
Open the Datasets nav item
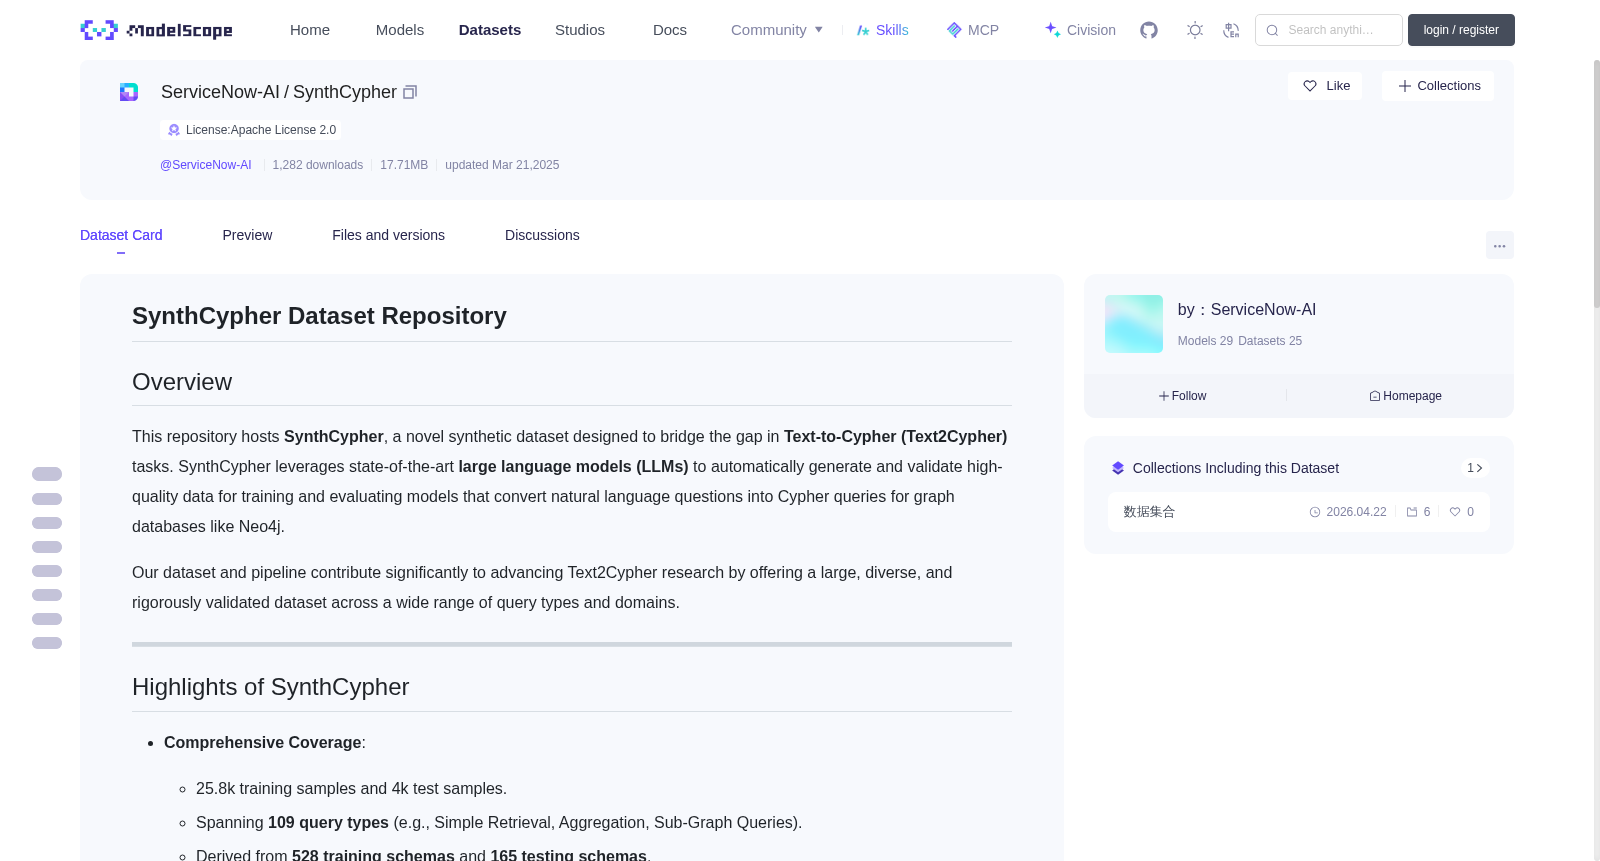pos(490,30)
